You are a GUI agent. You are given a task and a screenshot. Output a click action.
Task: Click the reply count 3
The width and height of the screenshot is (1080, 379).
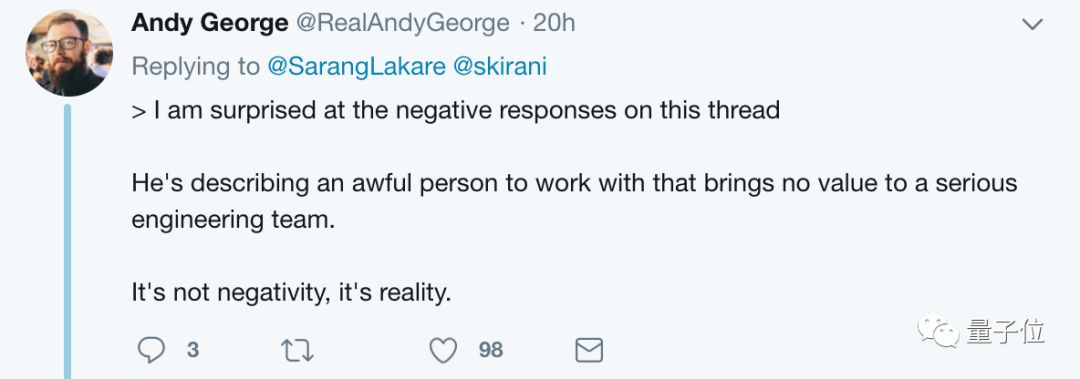click(x=193, y=351)
